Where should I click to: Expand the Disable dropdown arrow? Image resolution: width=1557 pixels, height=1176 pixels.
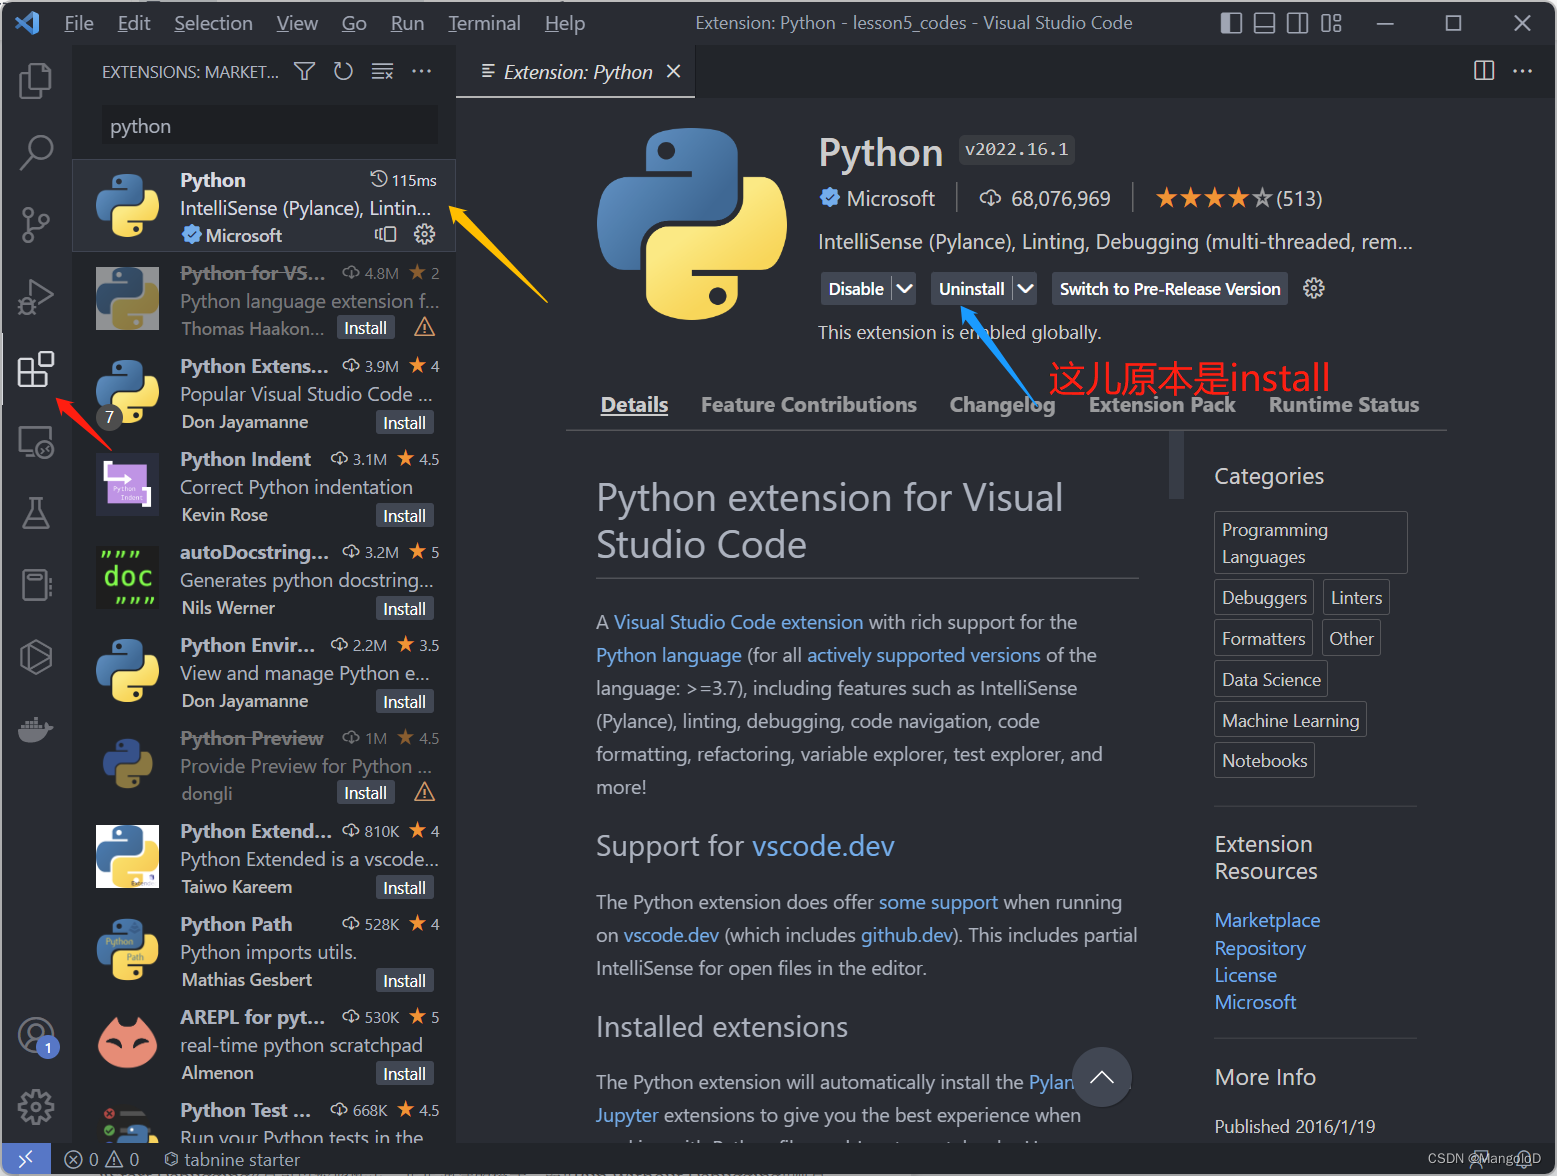pos(904,289)
